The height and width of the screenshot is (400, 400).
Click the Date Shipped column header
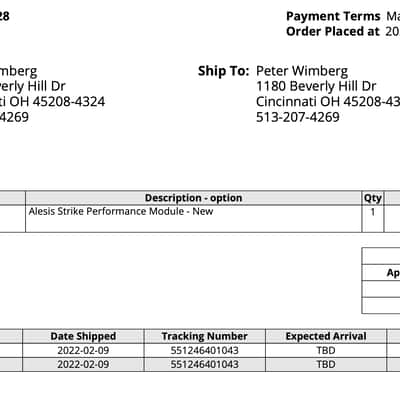point(83,336)
